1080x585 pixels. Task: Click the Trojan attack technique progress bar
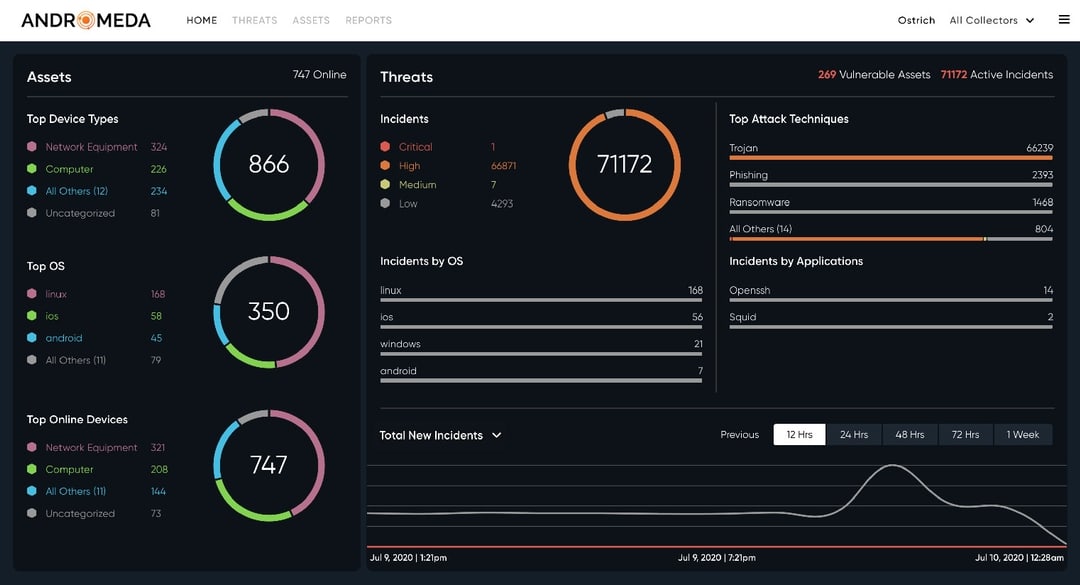click(890, 157)
